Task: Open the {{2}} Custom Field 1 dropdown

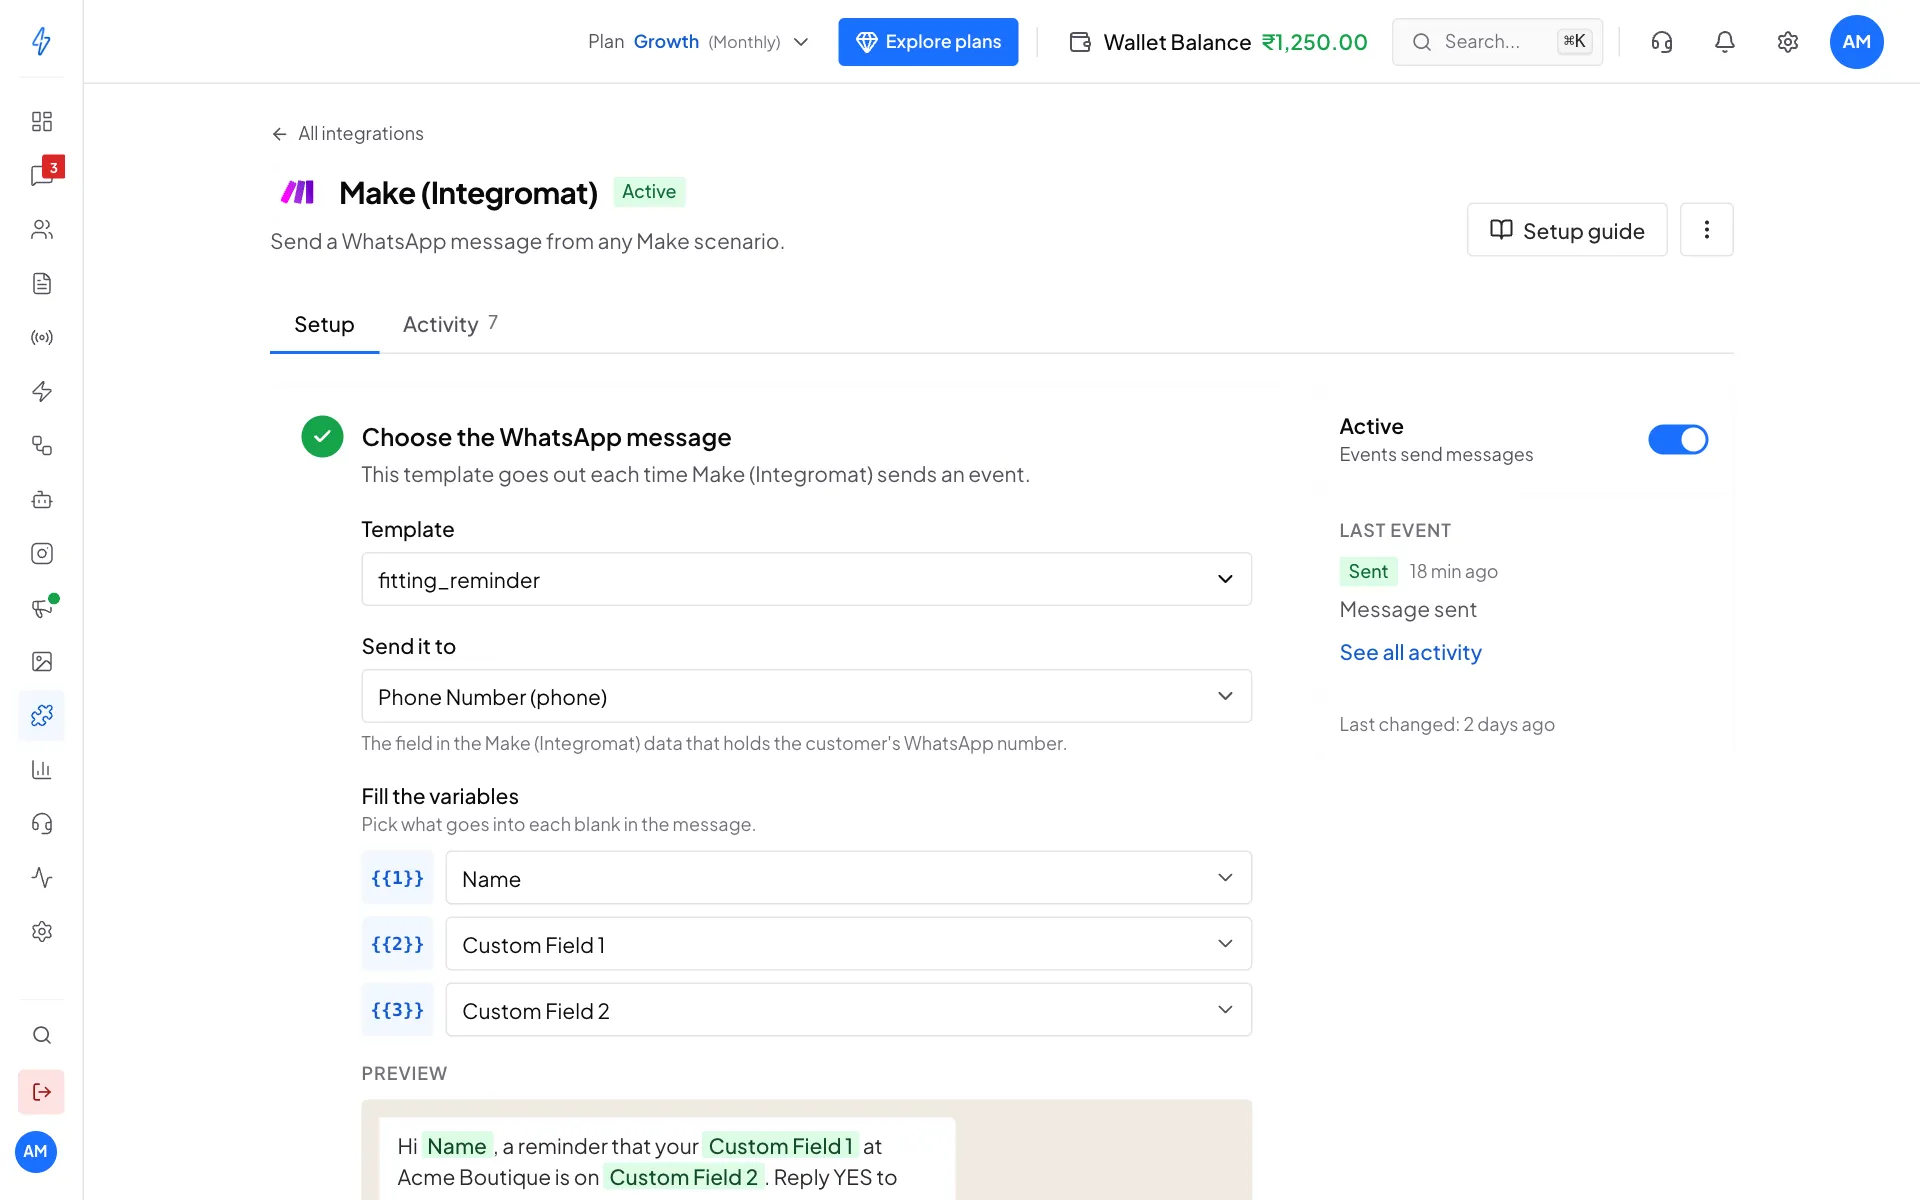Action: click(848, 944)
